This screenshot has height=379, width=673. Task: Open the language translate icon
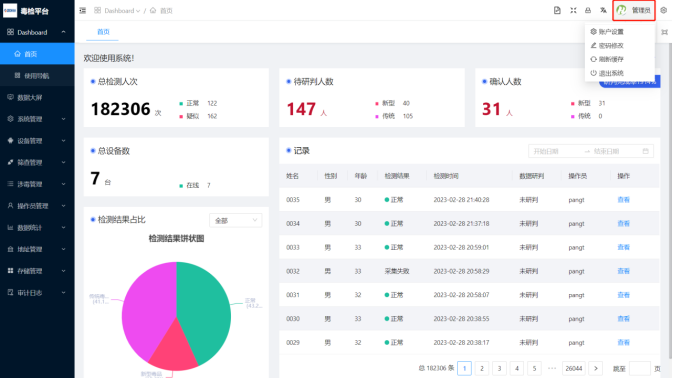pyautogui.click(x=603, y=10)
